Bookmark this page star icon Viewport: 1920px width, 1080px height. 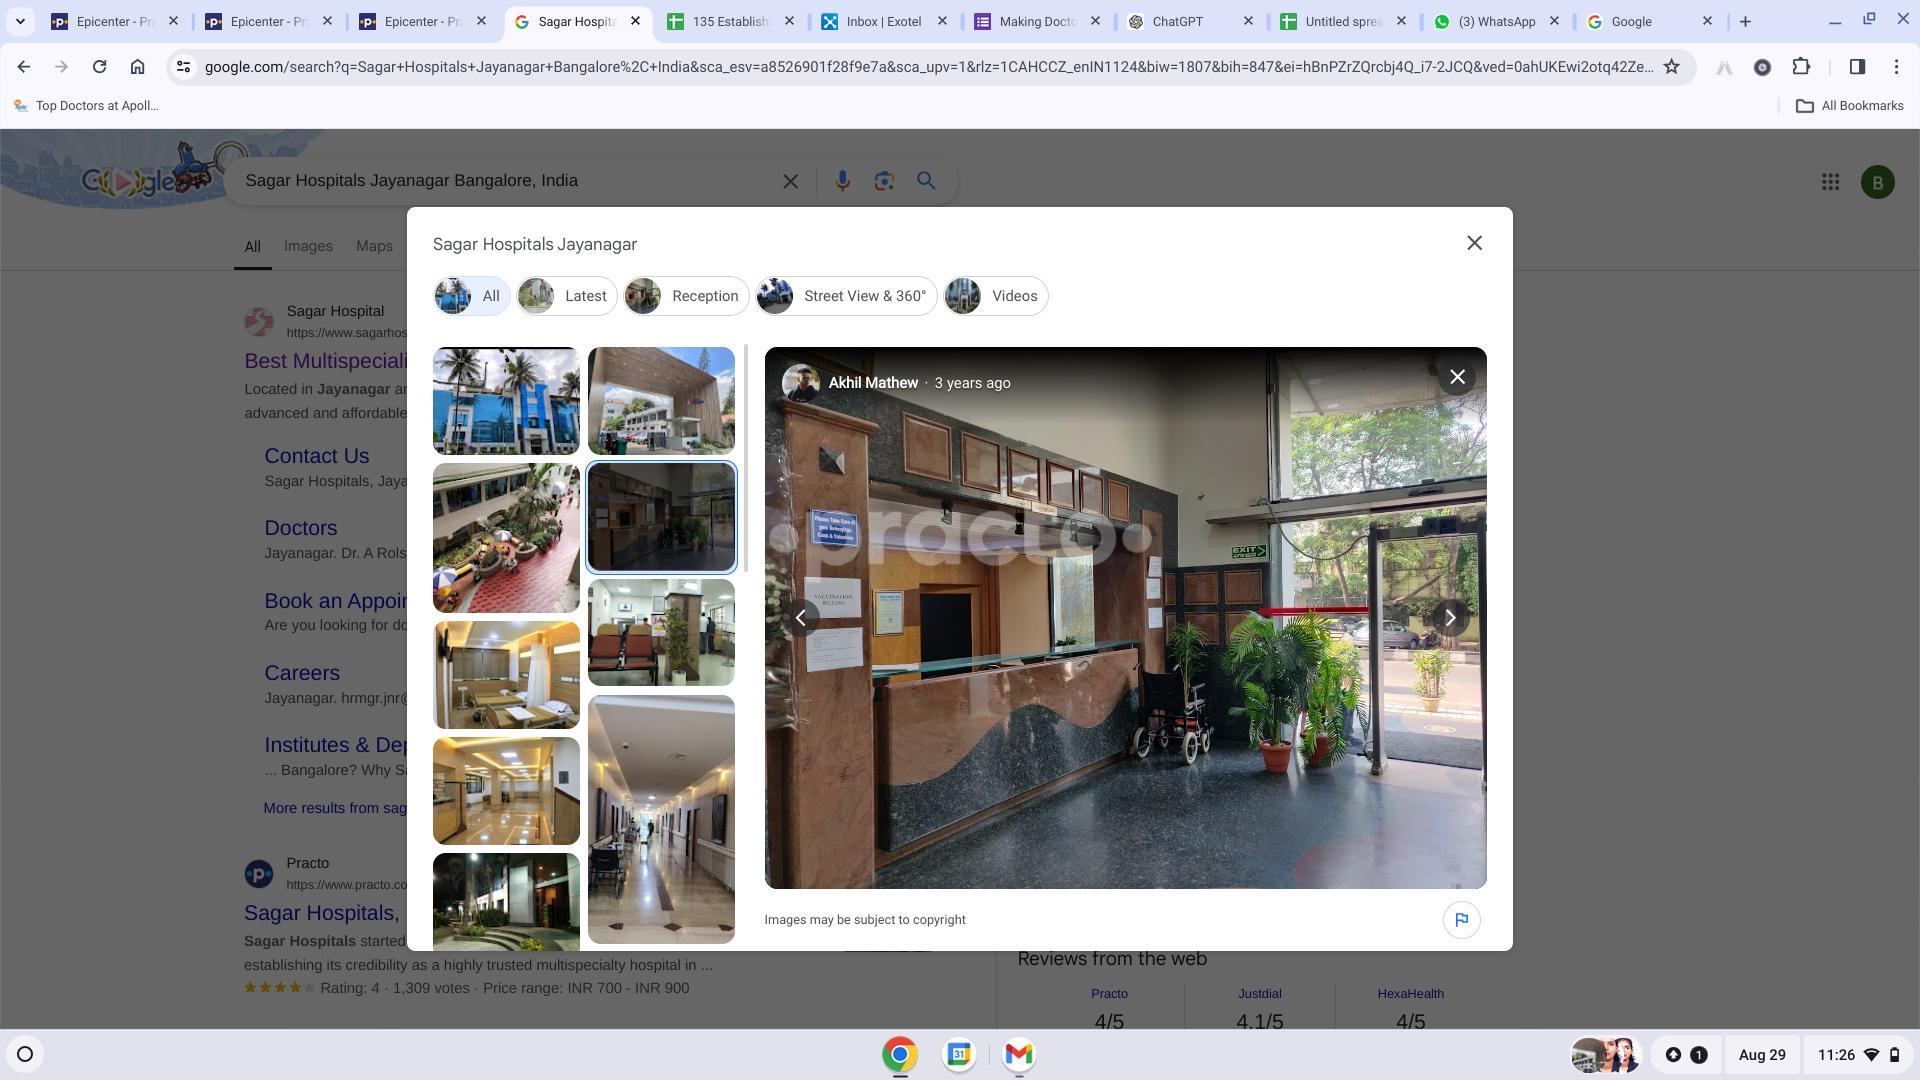tap(1671, 67)
